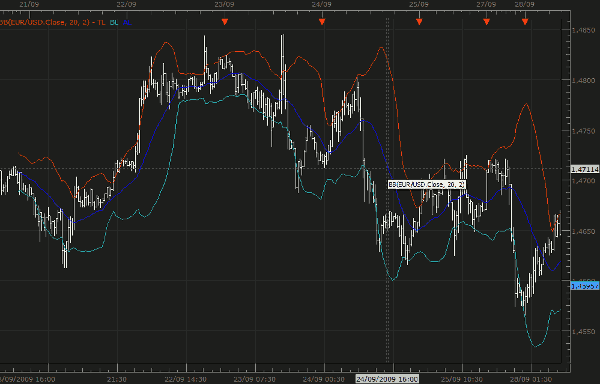
Task: Click the red triangle marker below 27/09
Action: pos(486,22)
